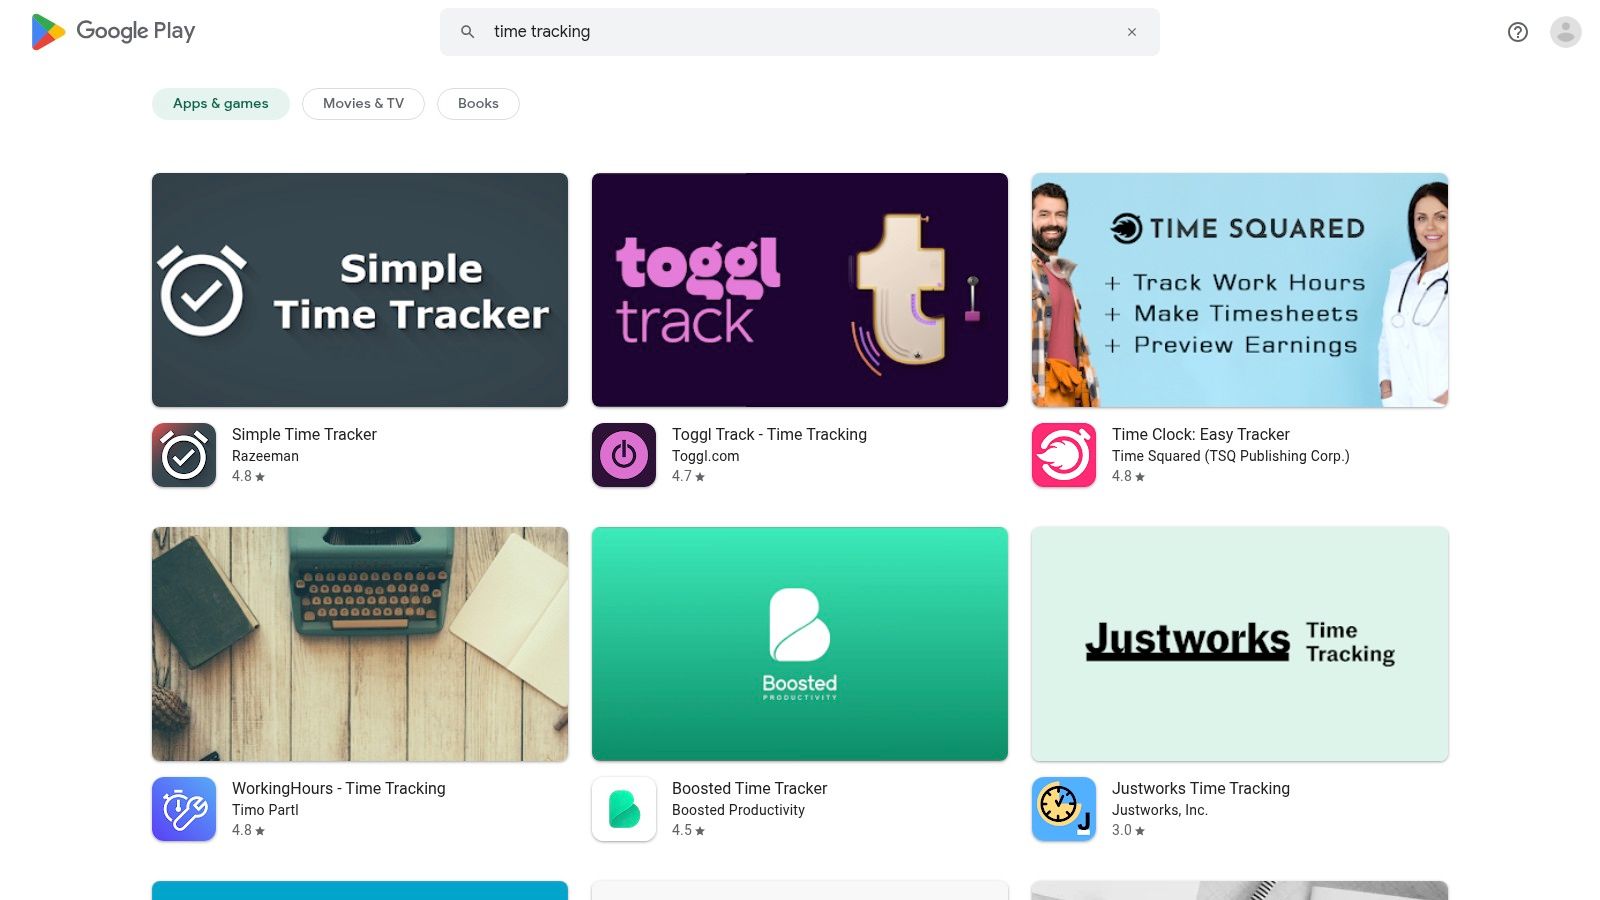
Task: Click the Time Clock: Easy Tracker app icon
Action: (1064, 455)
